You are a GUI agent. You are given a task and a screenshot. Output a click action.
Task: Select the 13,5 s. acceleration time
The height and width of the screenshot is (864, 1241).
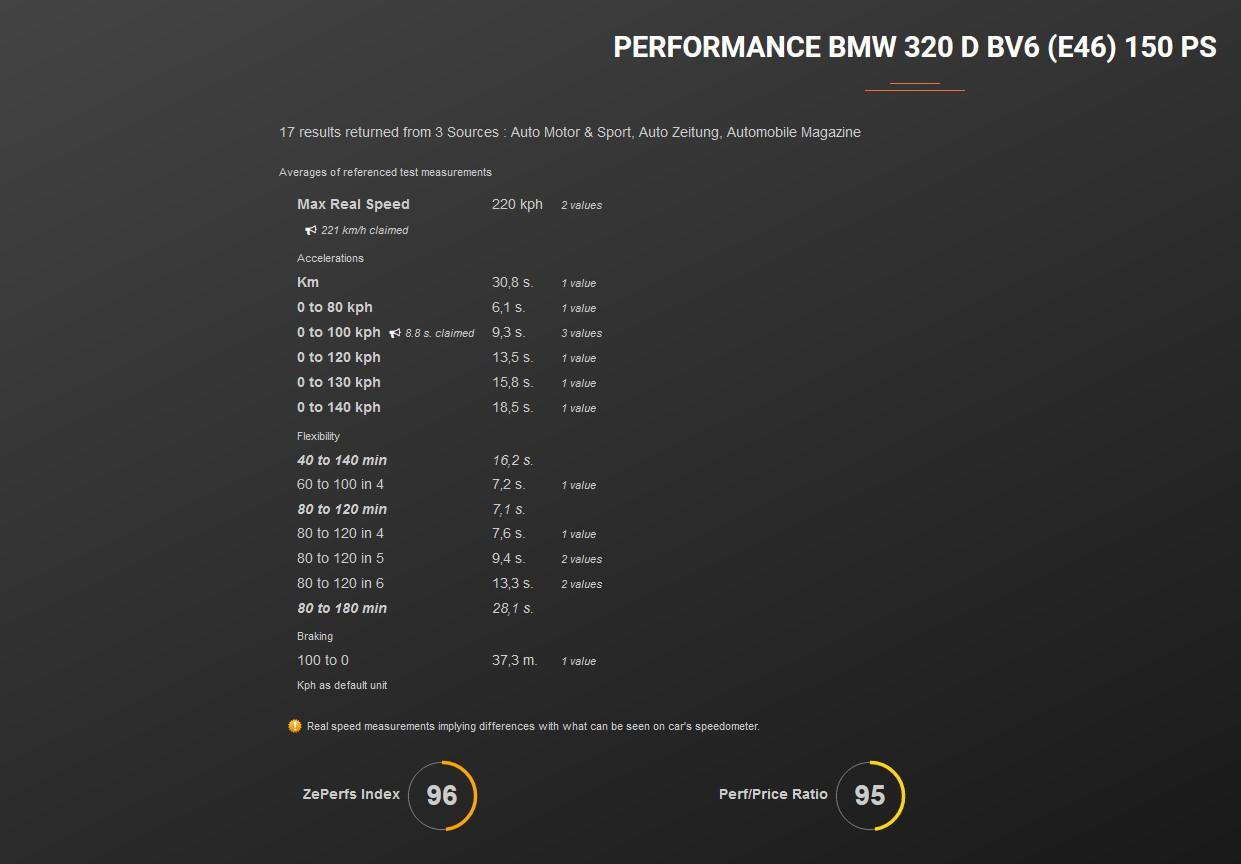512,357
